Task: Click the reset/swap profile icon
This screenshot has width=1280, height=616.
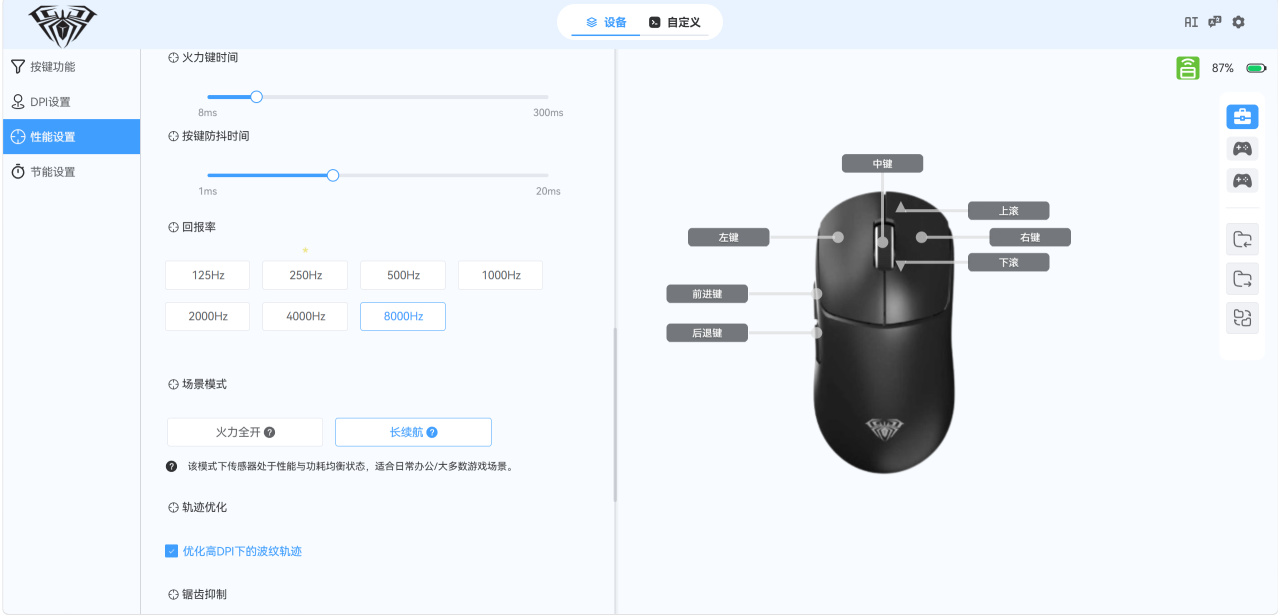Action: 1242,318
